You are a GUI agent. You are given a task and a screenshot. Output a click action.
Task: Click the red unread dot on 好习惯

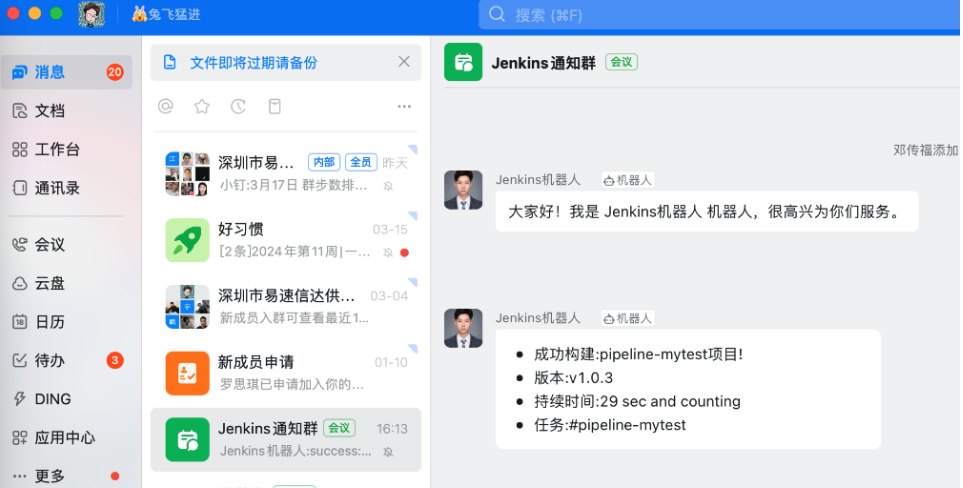pyautogui.click(x=404, y=252)
